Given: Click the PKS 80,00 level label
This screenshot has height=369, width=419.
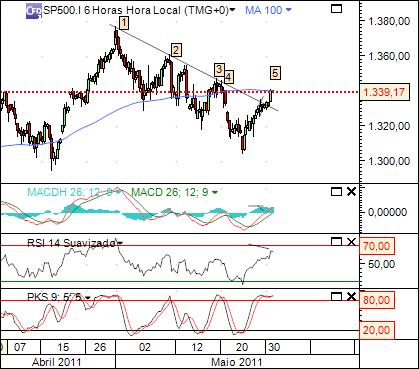Looking at the screenshot, I should (x=377, y=300).
